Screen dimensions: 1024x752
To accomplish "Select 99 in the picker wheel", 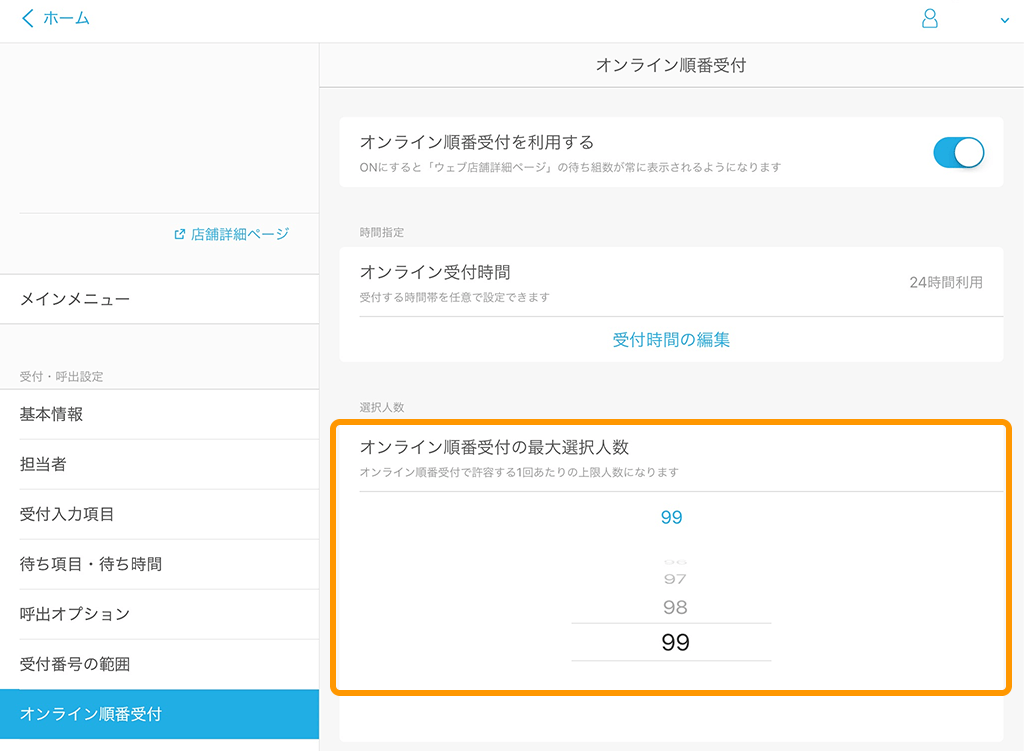I will click(x=675, y=642).
